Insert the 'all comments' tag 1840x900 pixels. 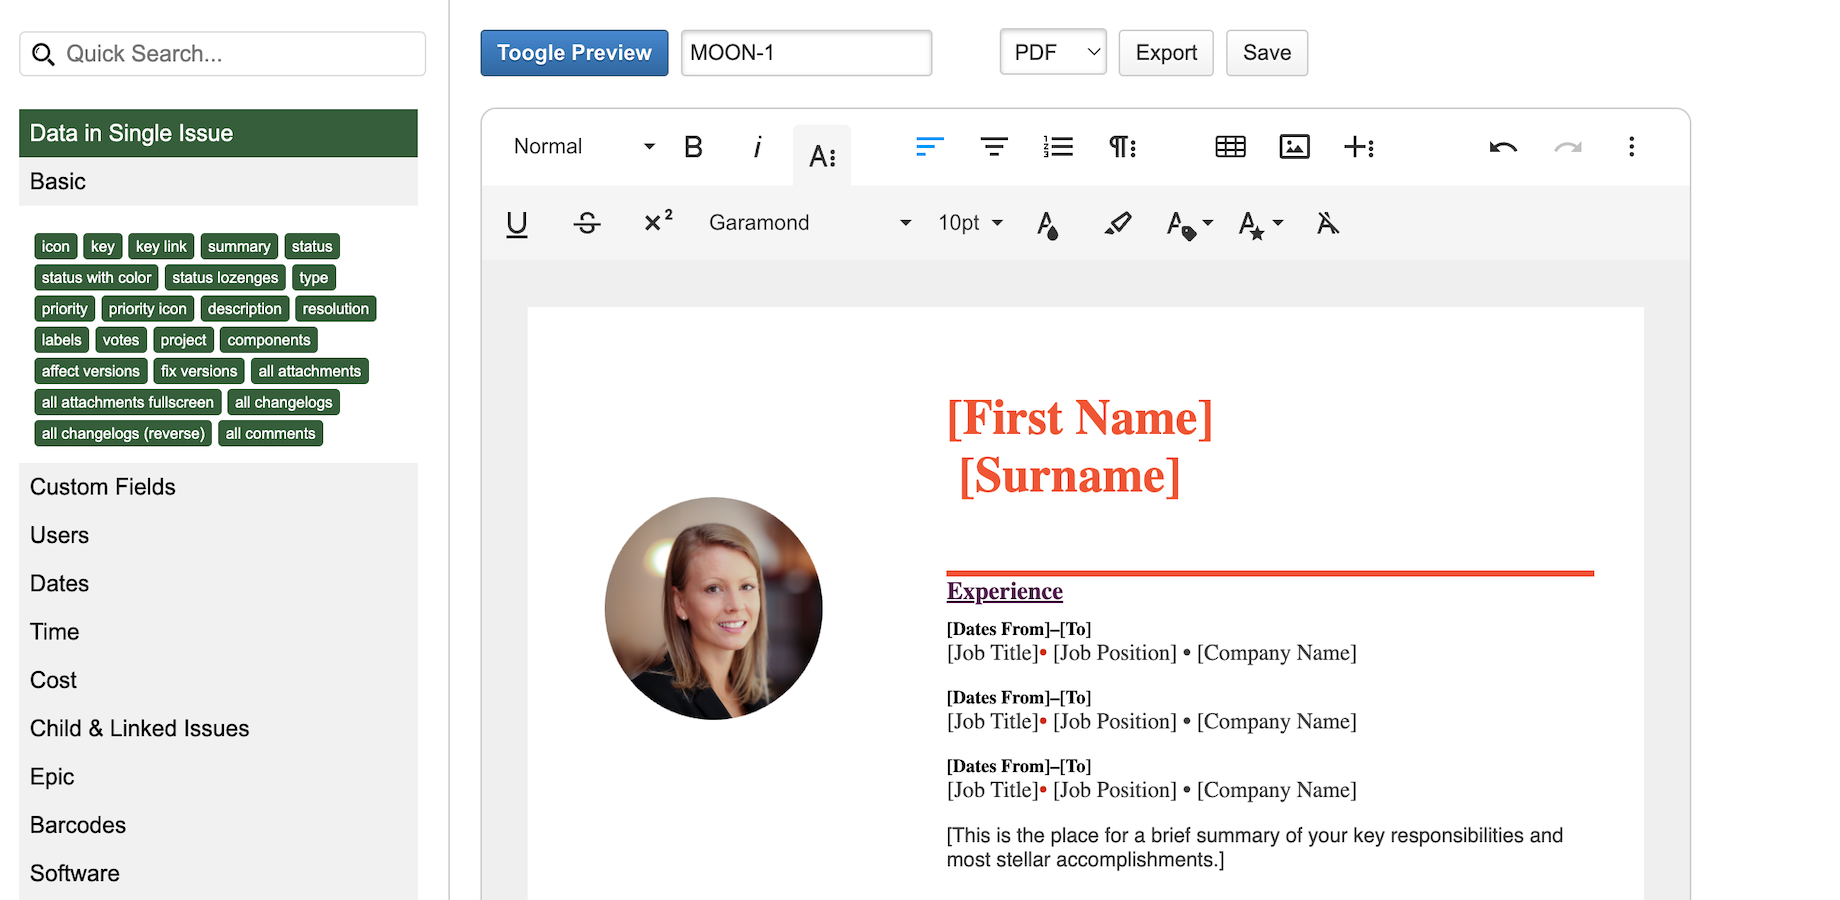[x=270, y=433]
